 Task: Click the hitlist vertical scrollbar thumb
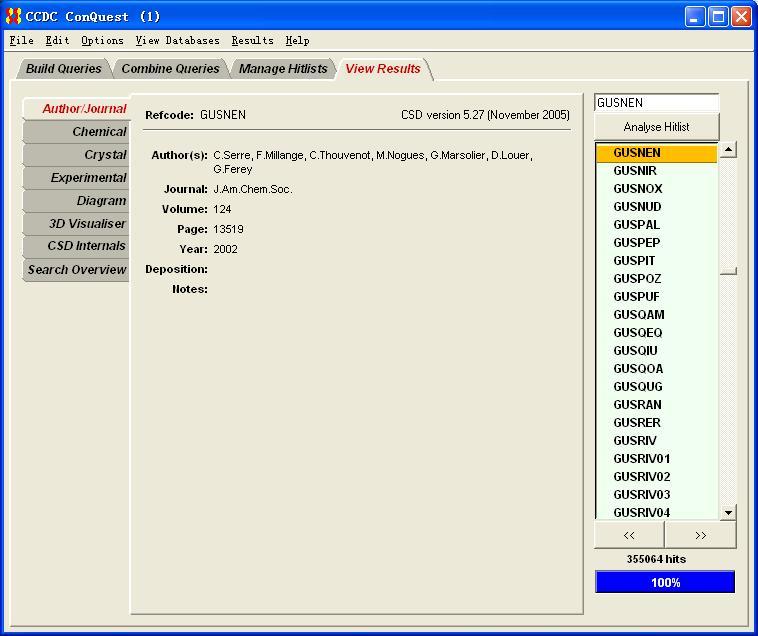(728, 271)
